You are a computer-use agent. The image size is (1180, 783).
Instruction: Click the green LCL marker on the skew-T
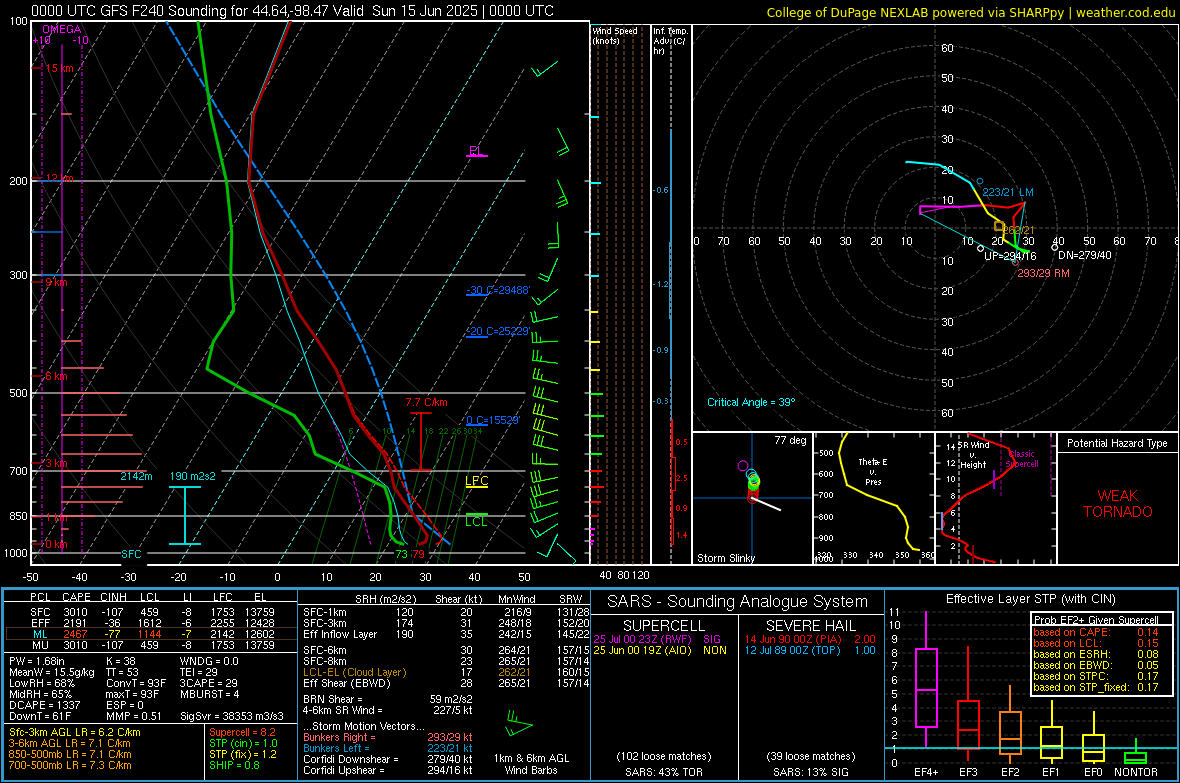point(476,521)
